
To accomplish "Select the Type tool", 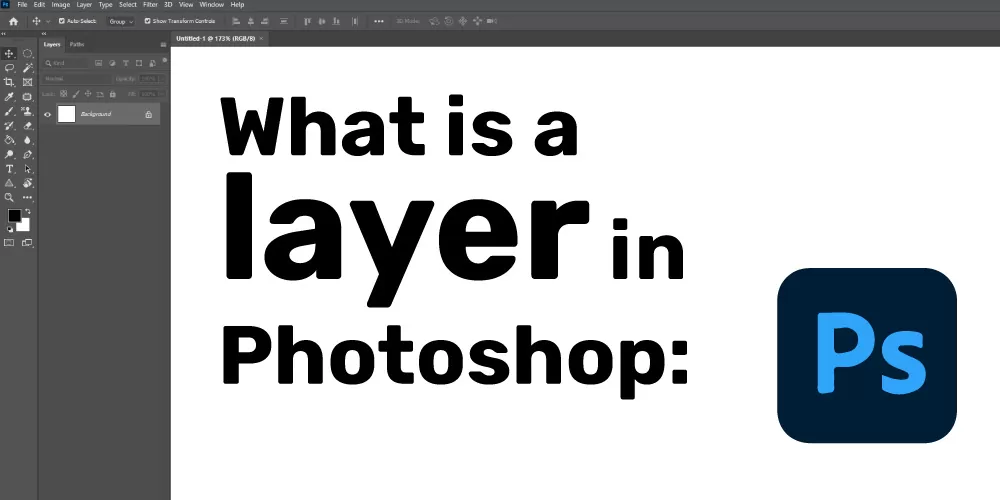I will point(9,169).
